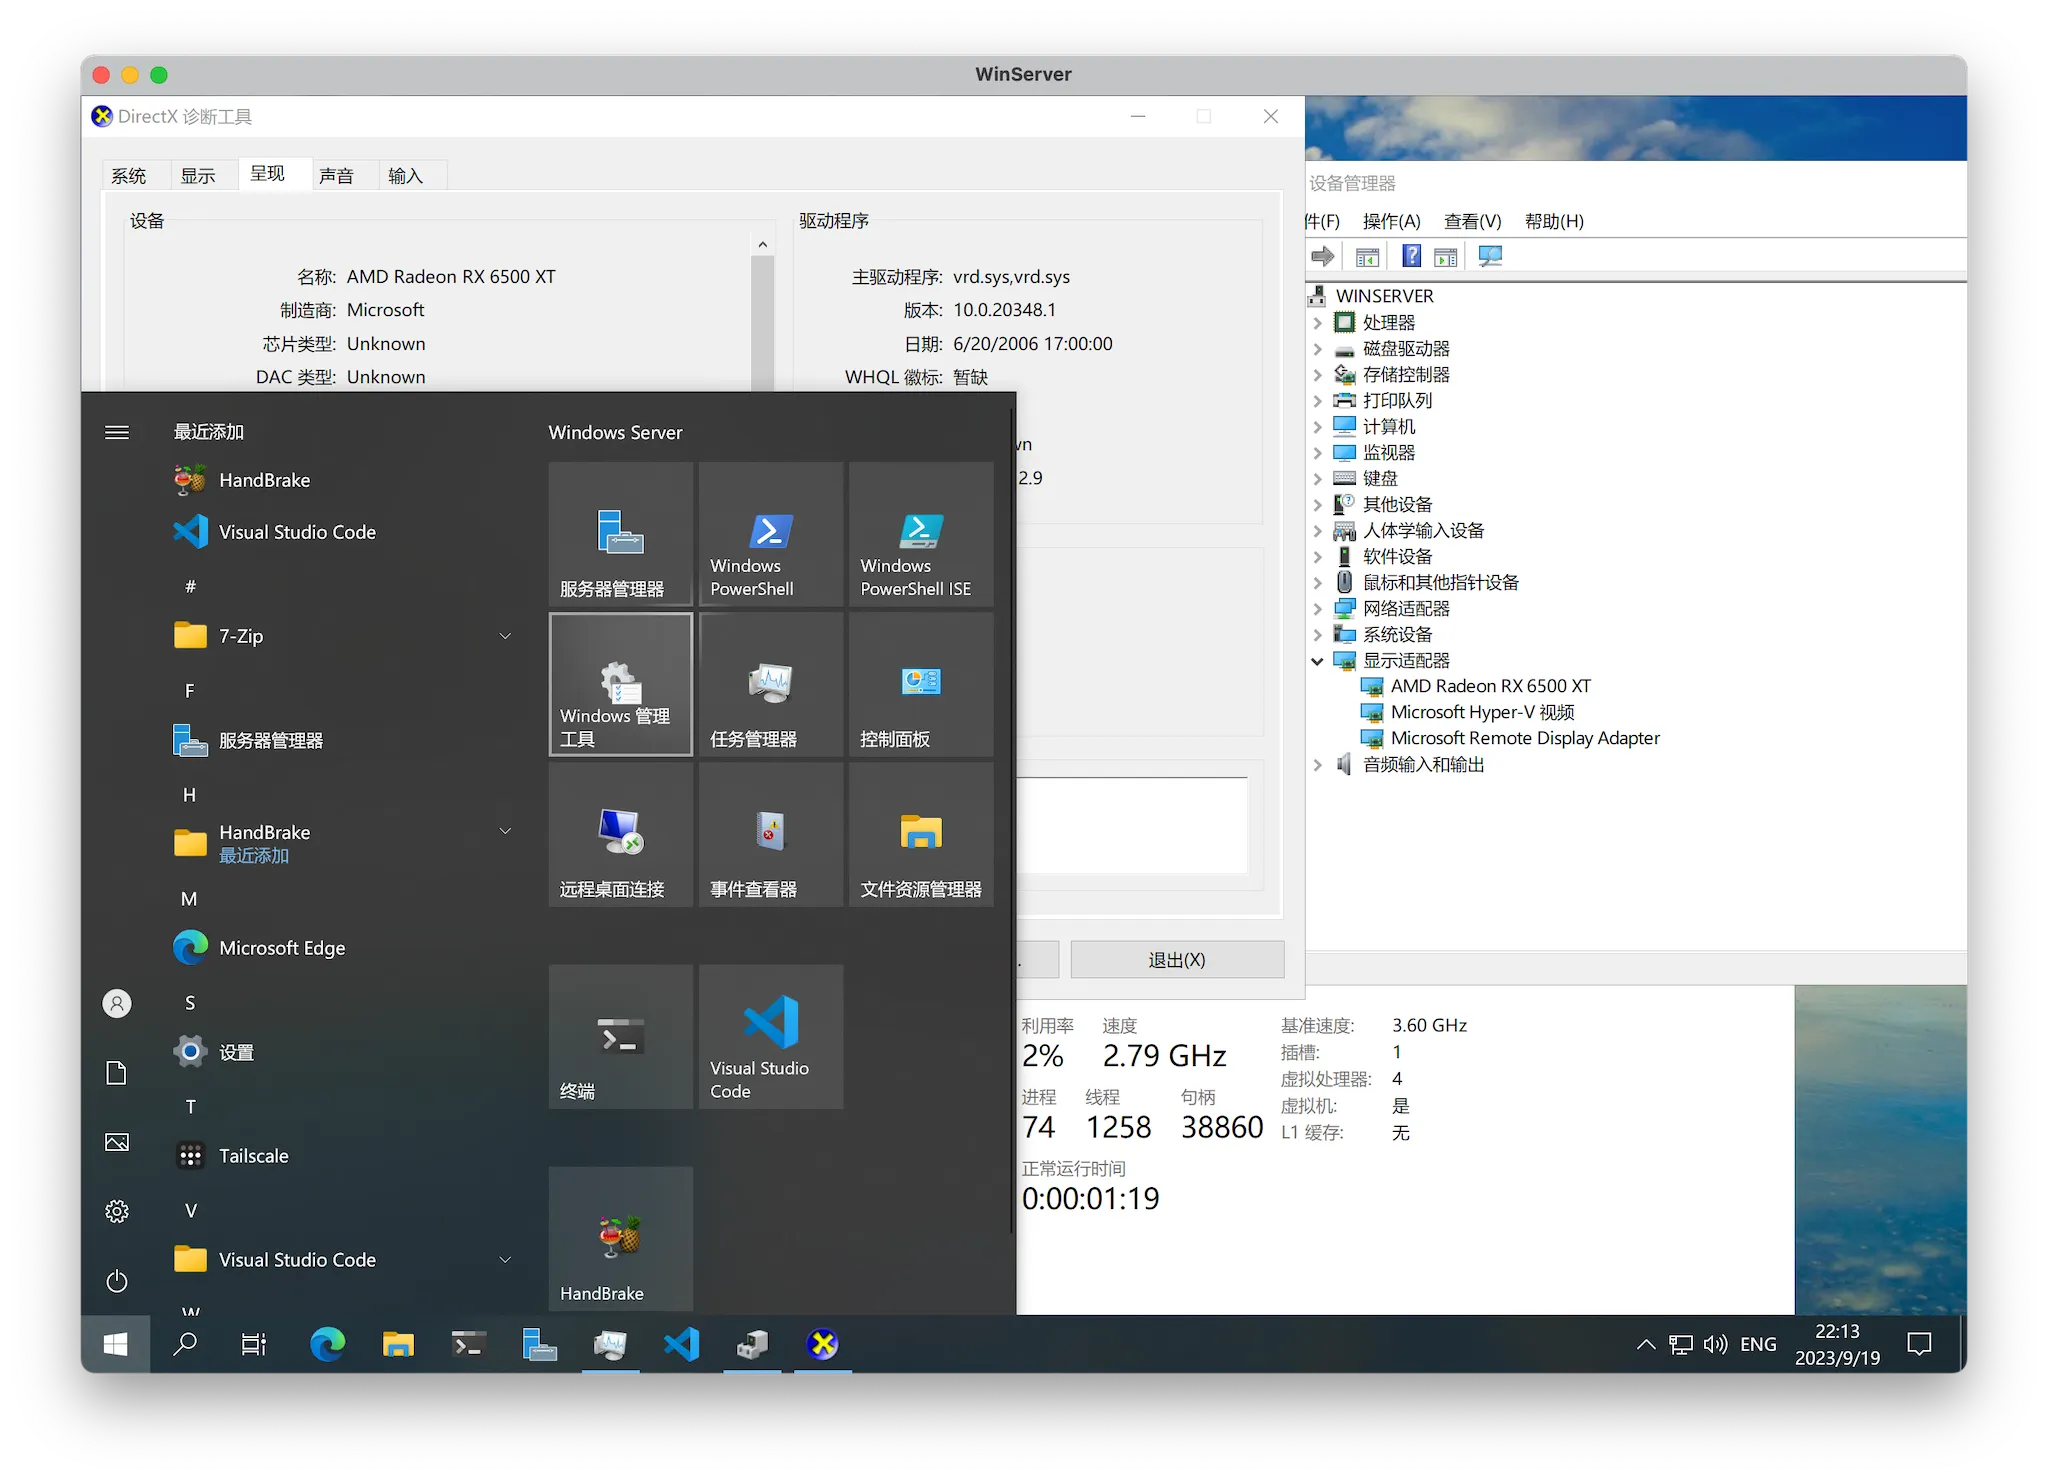
Task: Expand the HandBrake folder list
Action: tap(505, 832)
